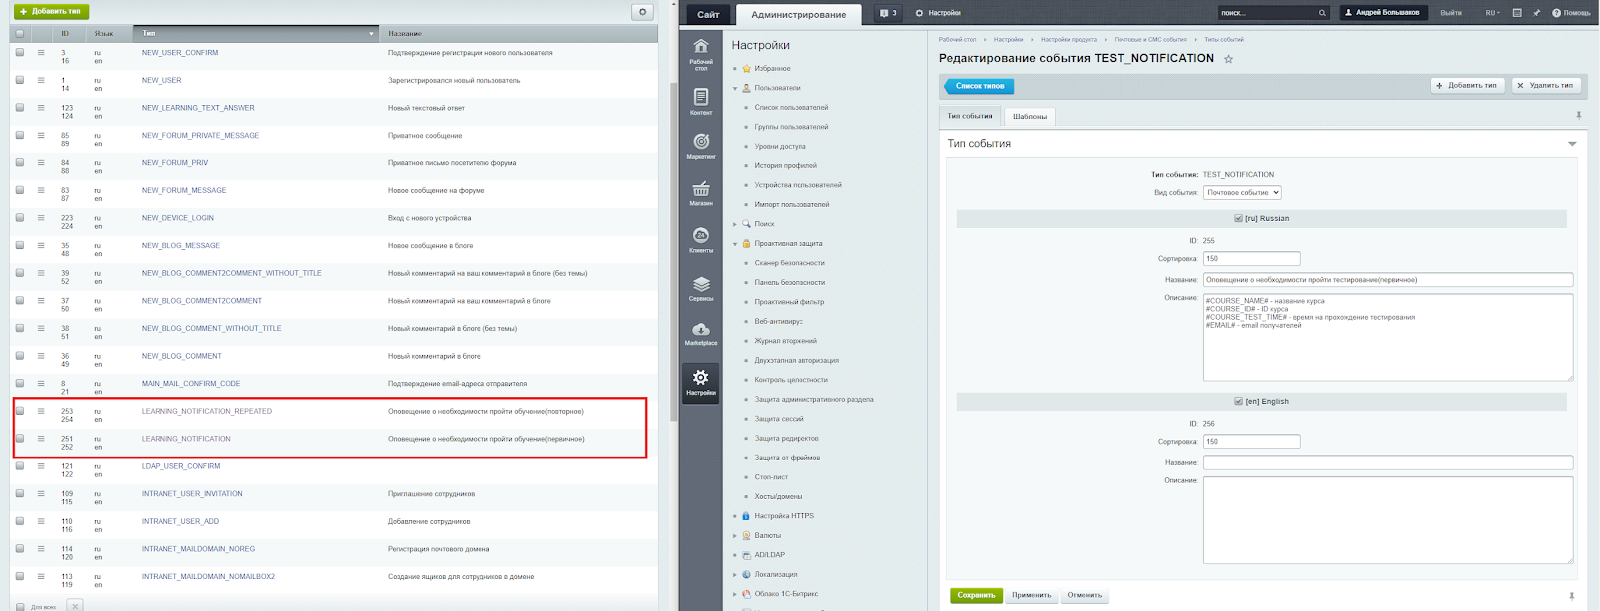1600x611 pixels.
Task: Click user profile Андрей Большаков
Action: point(1382,13)
